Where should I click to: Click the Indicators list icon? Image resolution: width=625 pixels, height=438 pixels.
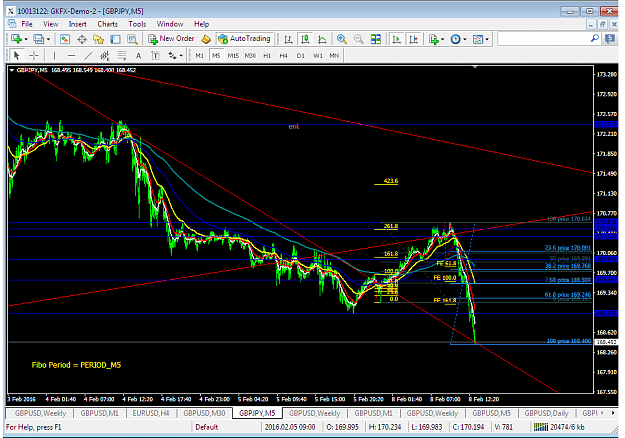(433, 39)
